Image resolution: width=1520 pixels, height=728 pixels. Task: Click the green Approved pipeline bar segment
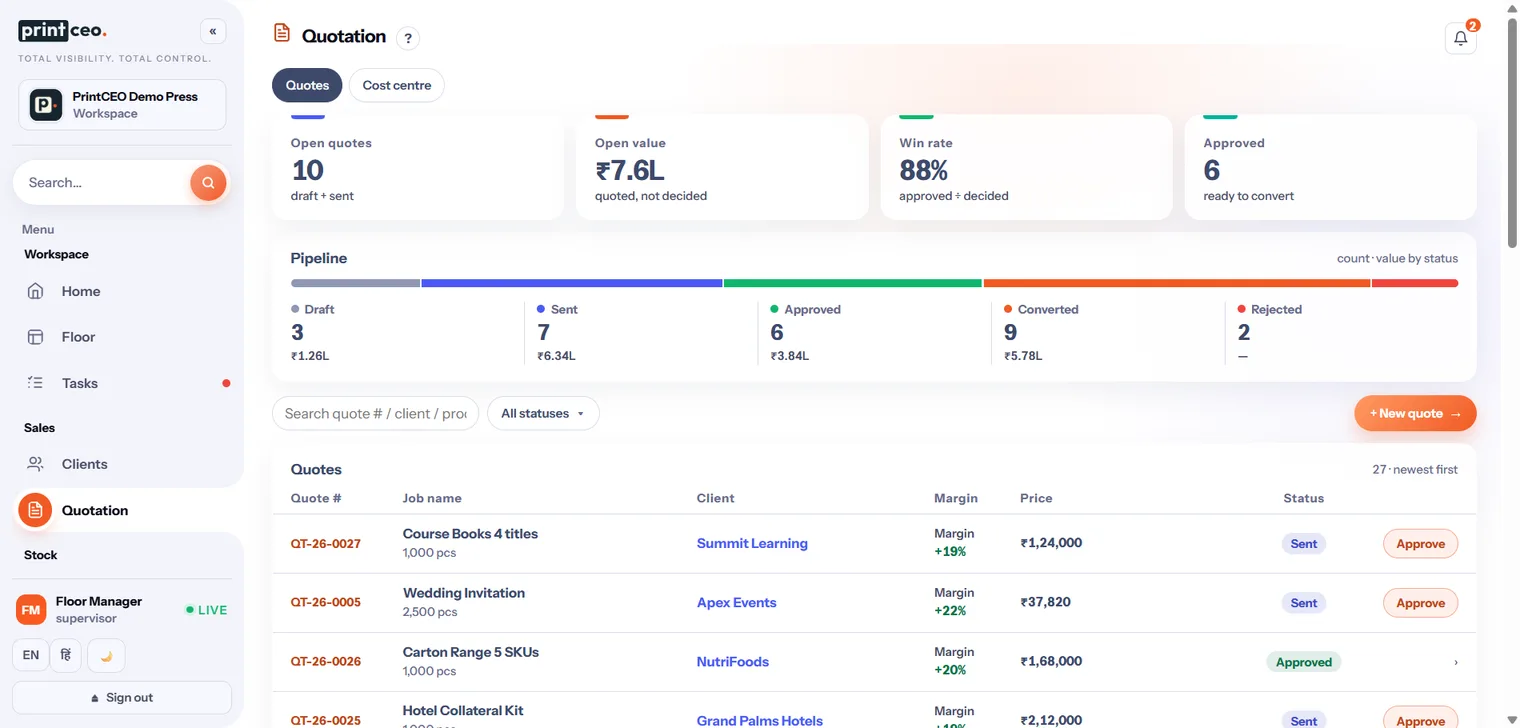(853, 283)
